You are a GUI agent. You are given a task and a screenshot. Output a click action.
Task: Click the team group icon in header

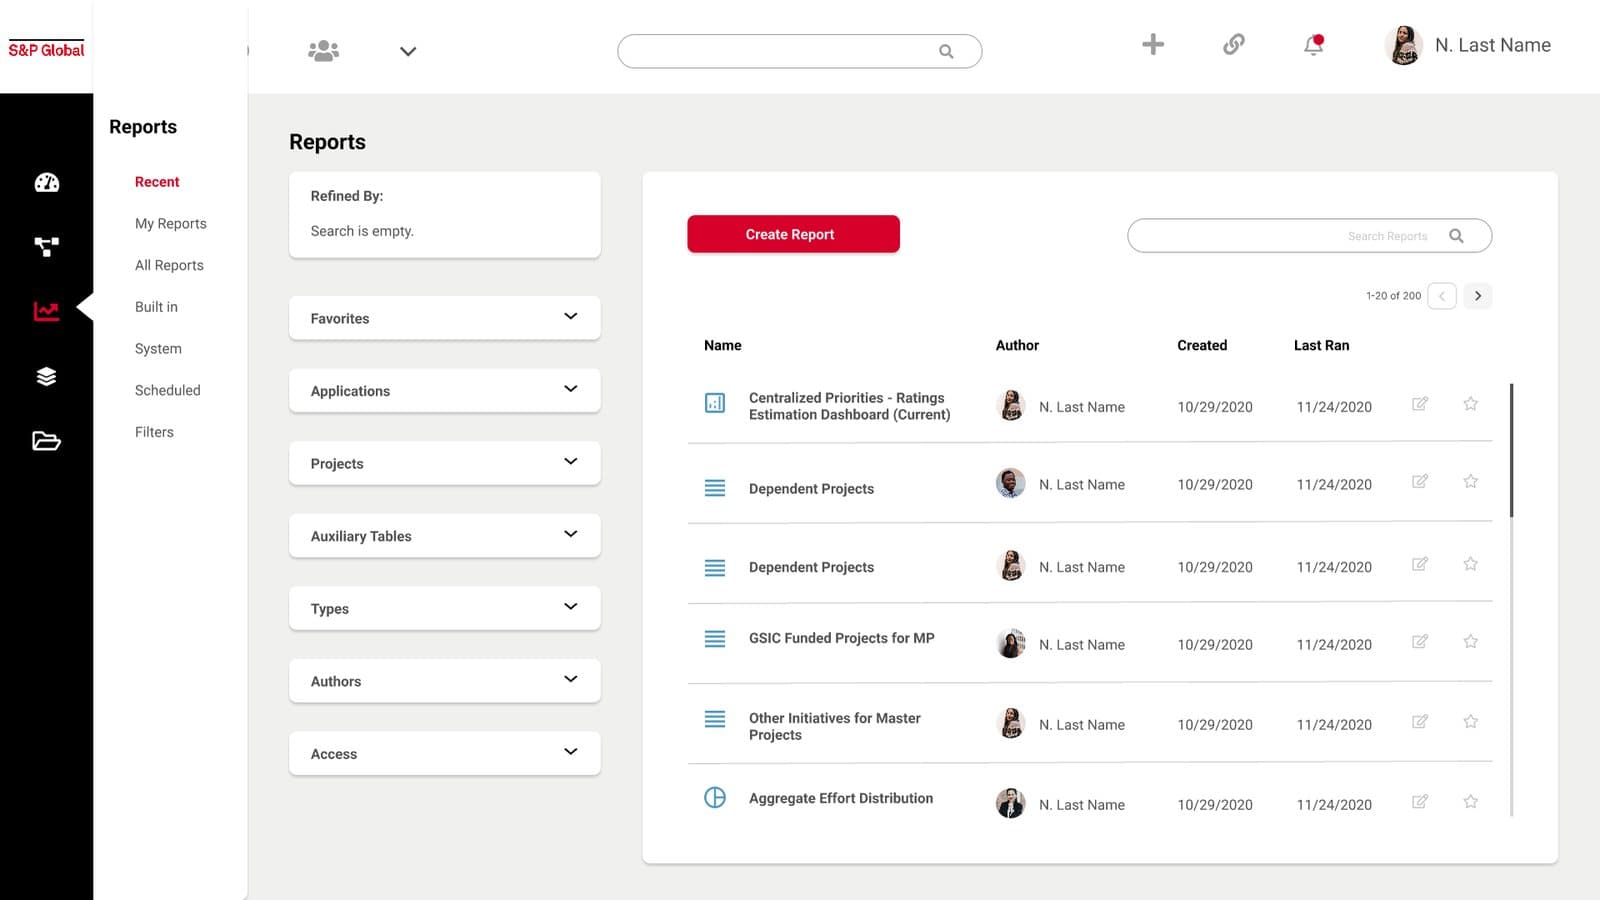[323, 51]
